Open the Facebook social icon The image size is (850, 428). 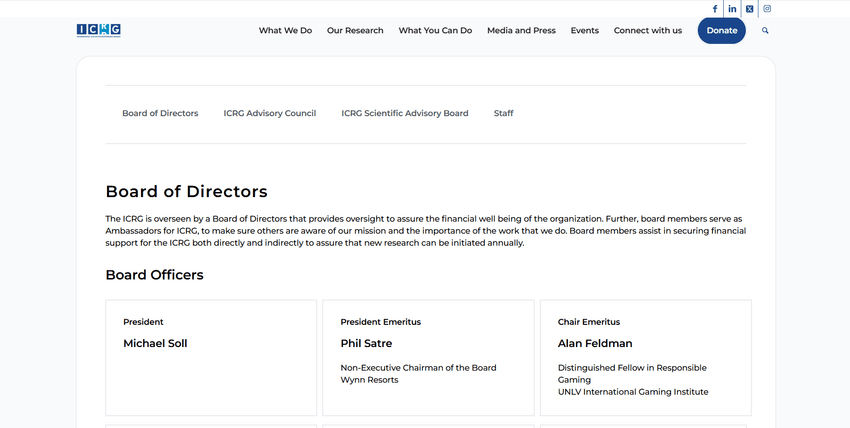714,9
